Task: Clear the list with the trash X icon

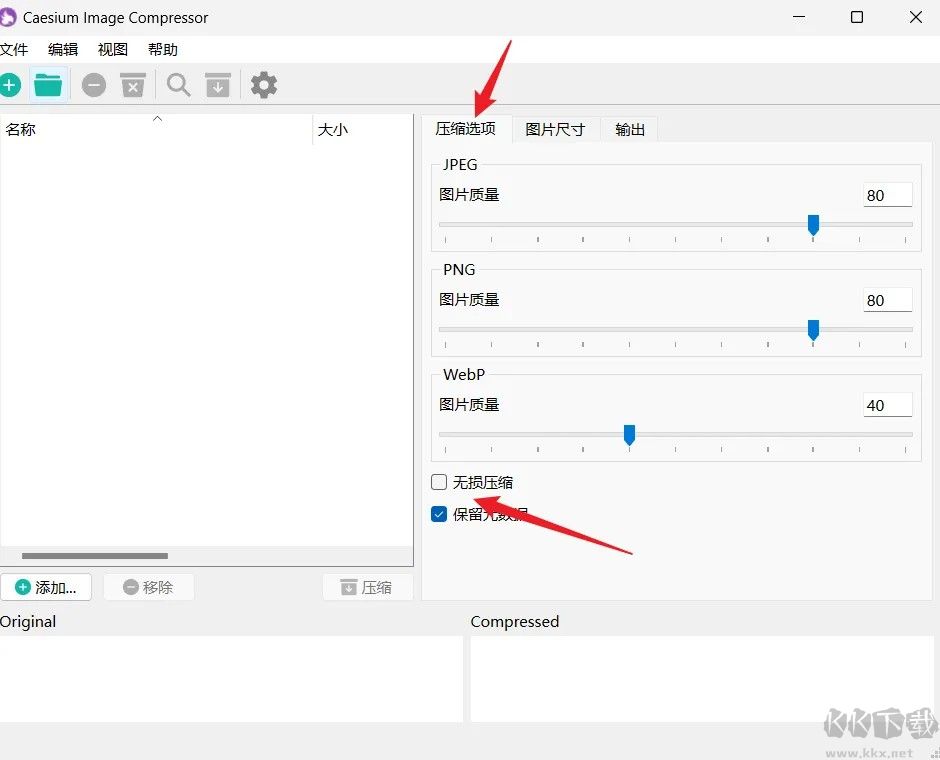Action: coord(133,85)
